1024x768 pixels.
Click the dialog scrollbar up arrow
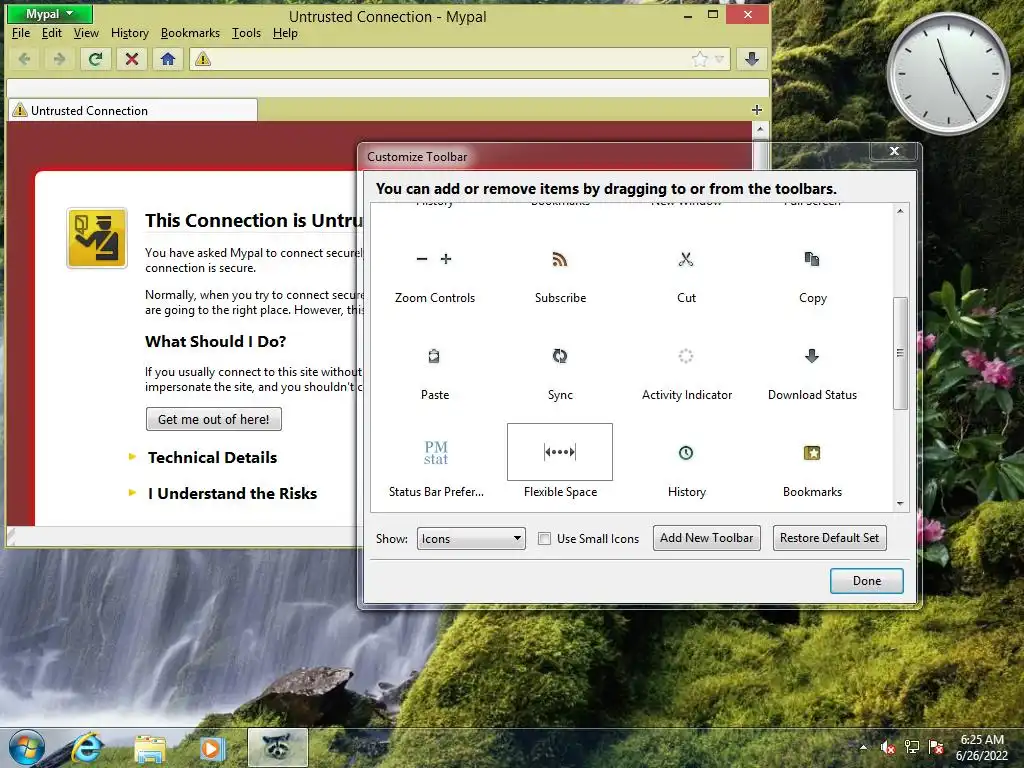pyautogui.click(x=900, y=212)
